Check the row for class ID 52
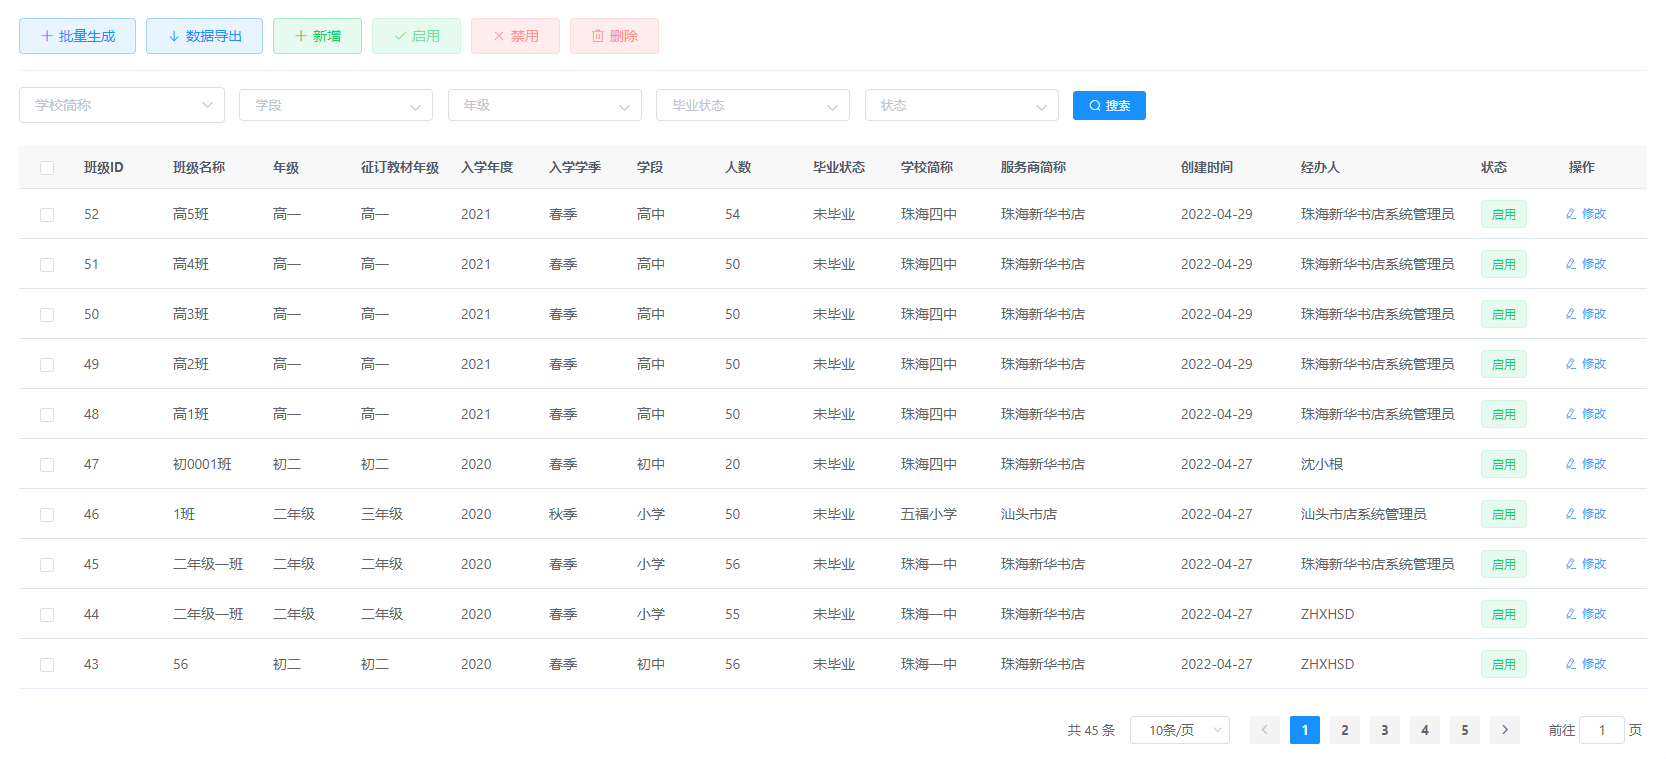 coord(47,215)
